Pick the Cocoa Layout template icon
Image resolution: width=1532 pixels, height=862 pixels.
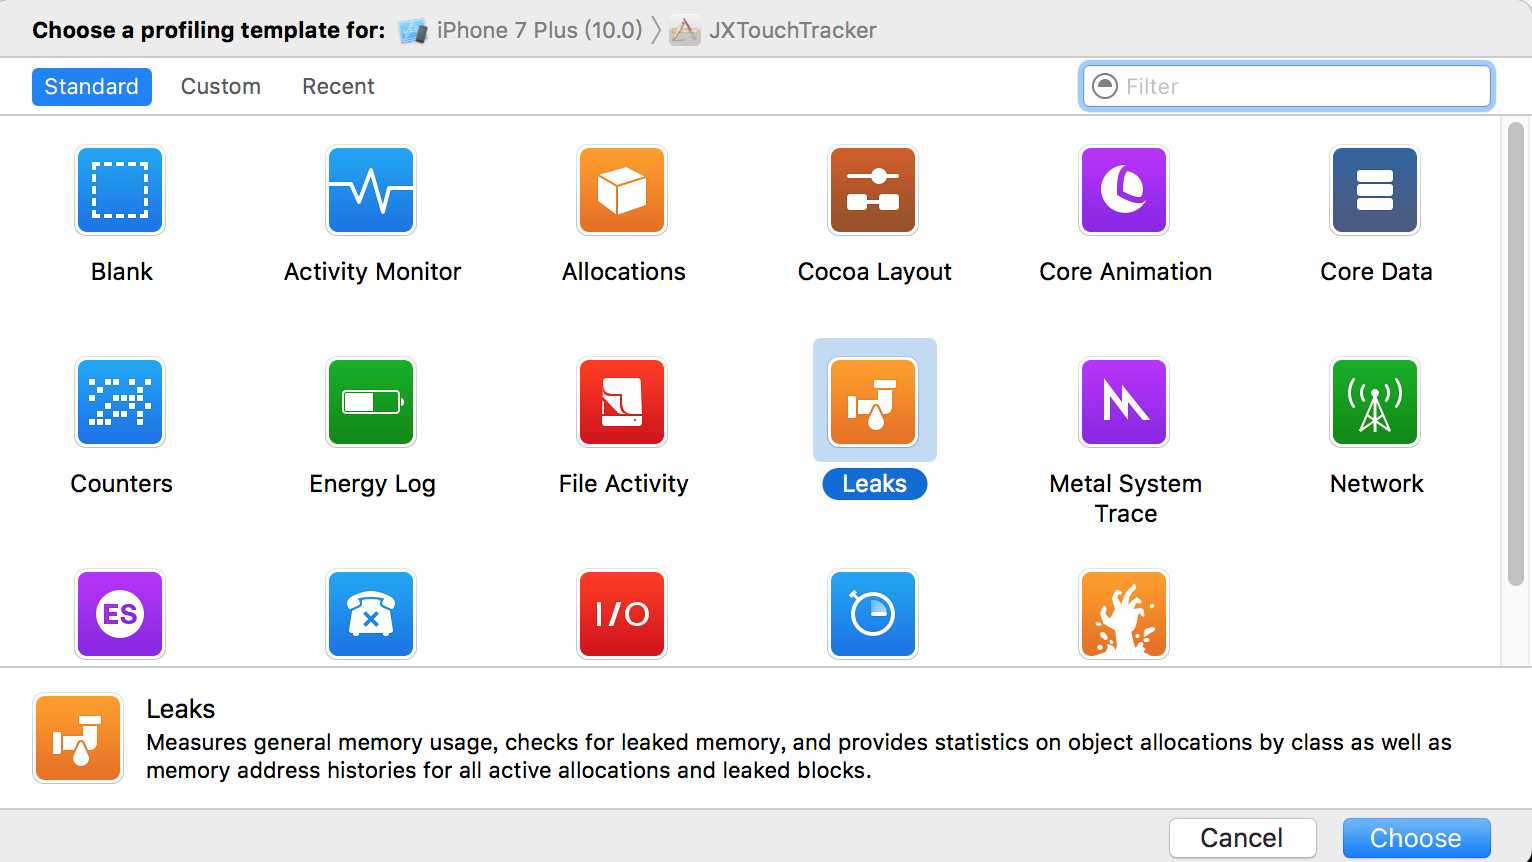(873, 190)
